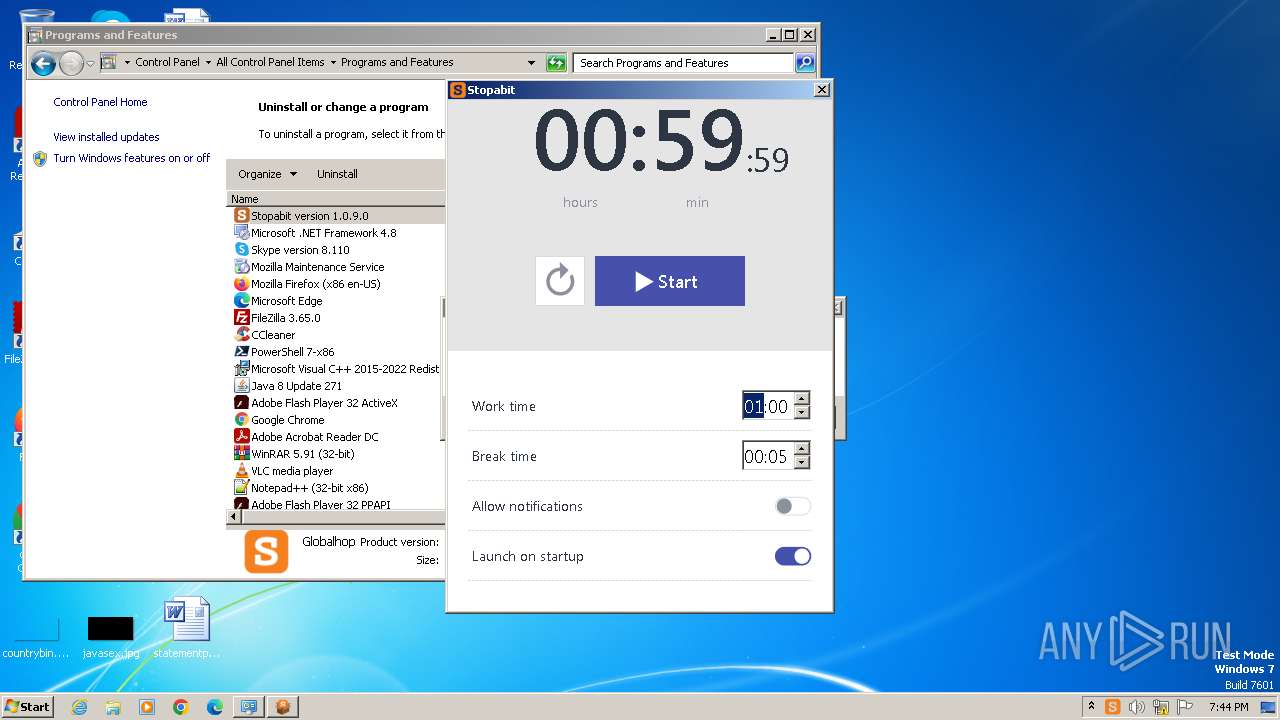Click the Back navigation arrow in Programs and Features
This screenshot has width=1280, height=720.
[43, 64]
